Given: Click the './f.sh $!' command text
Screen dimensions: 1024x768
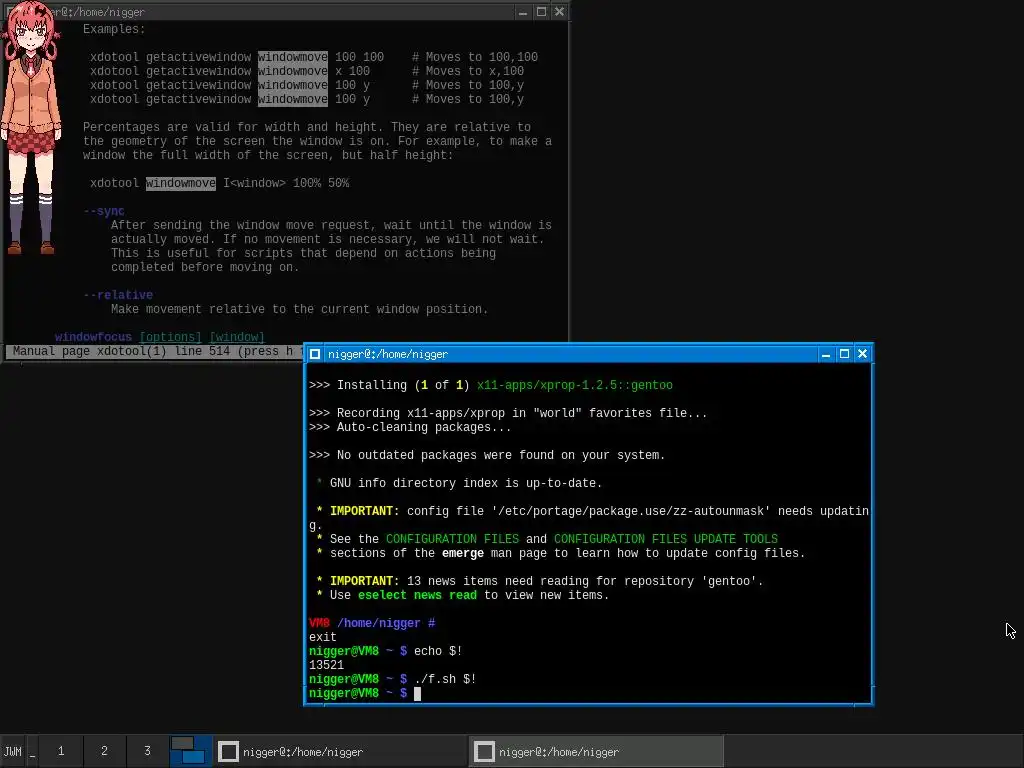Looking at the screenshot, I should pyautogui.click(x=445, y=679).
